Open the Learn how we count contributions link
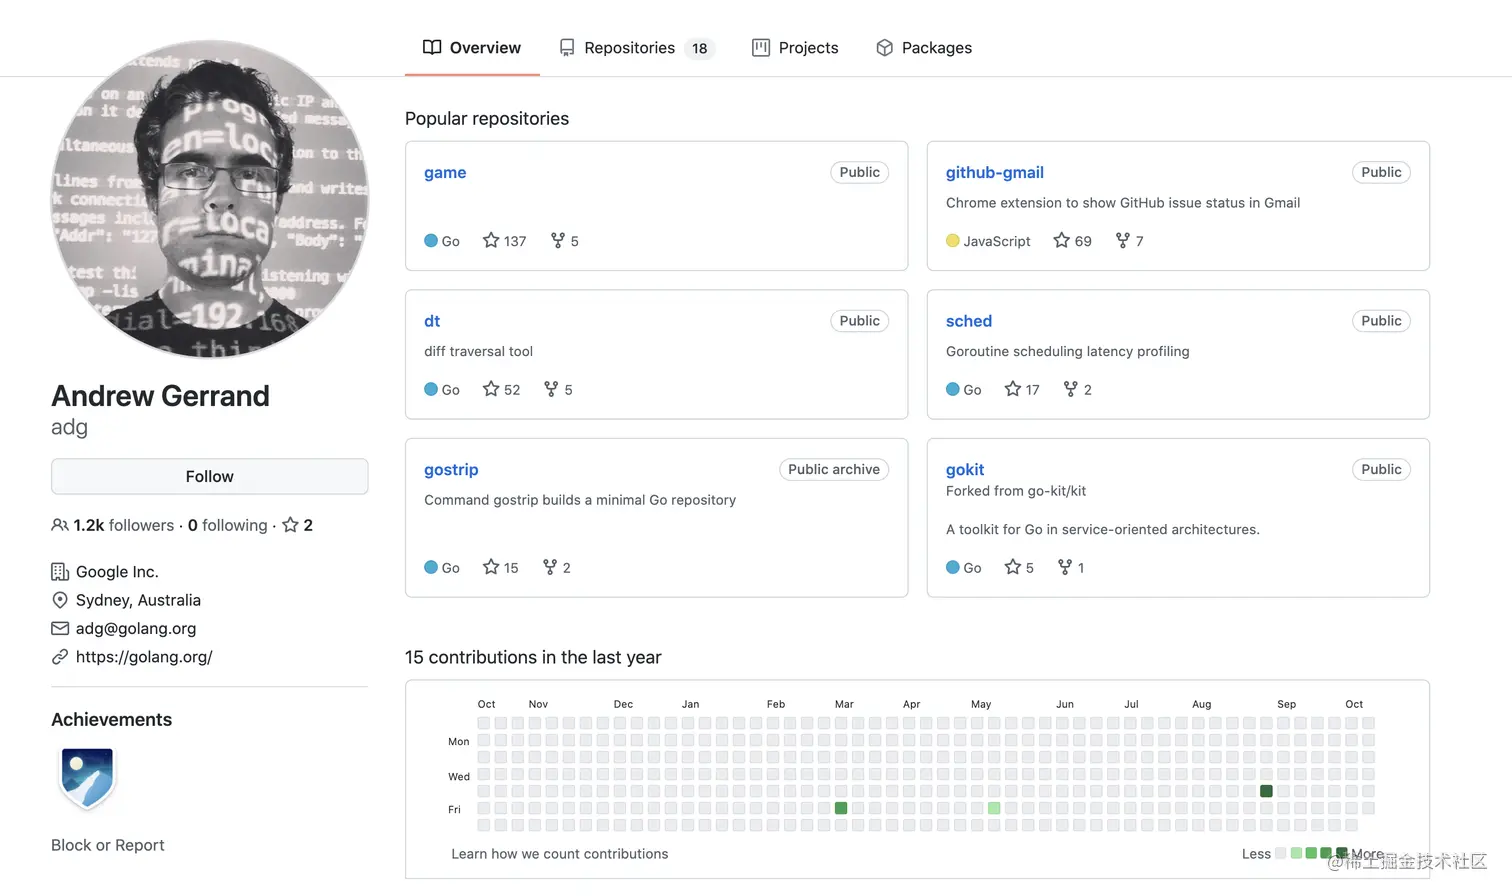 tap(559, 854)
